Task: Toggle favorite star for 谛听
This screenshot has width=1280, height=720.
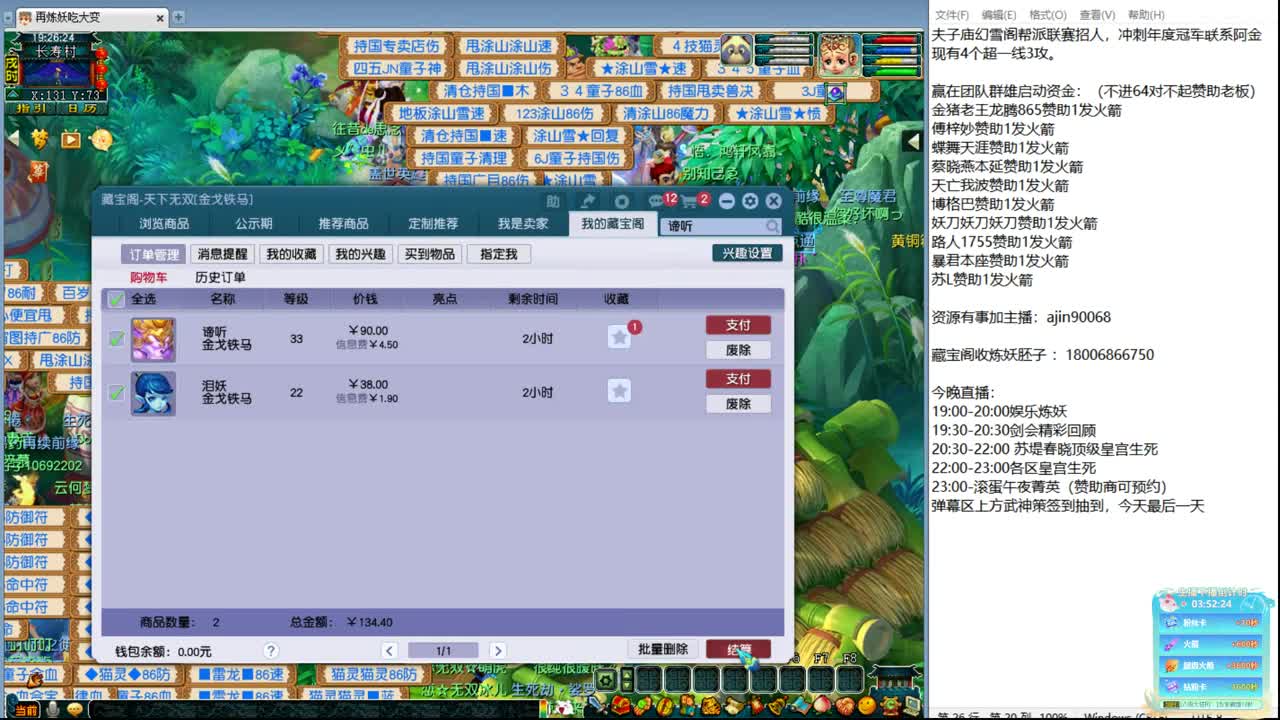Action: point(619,337)
